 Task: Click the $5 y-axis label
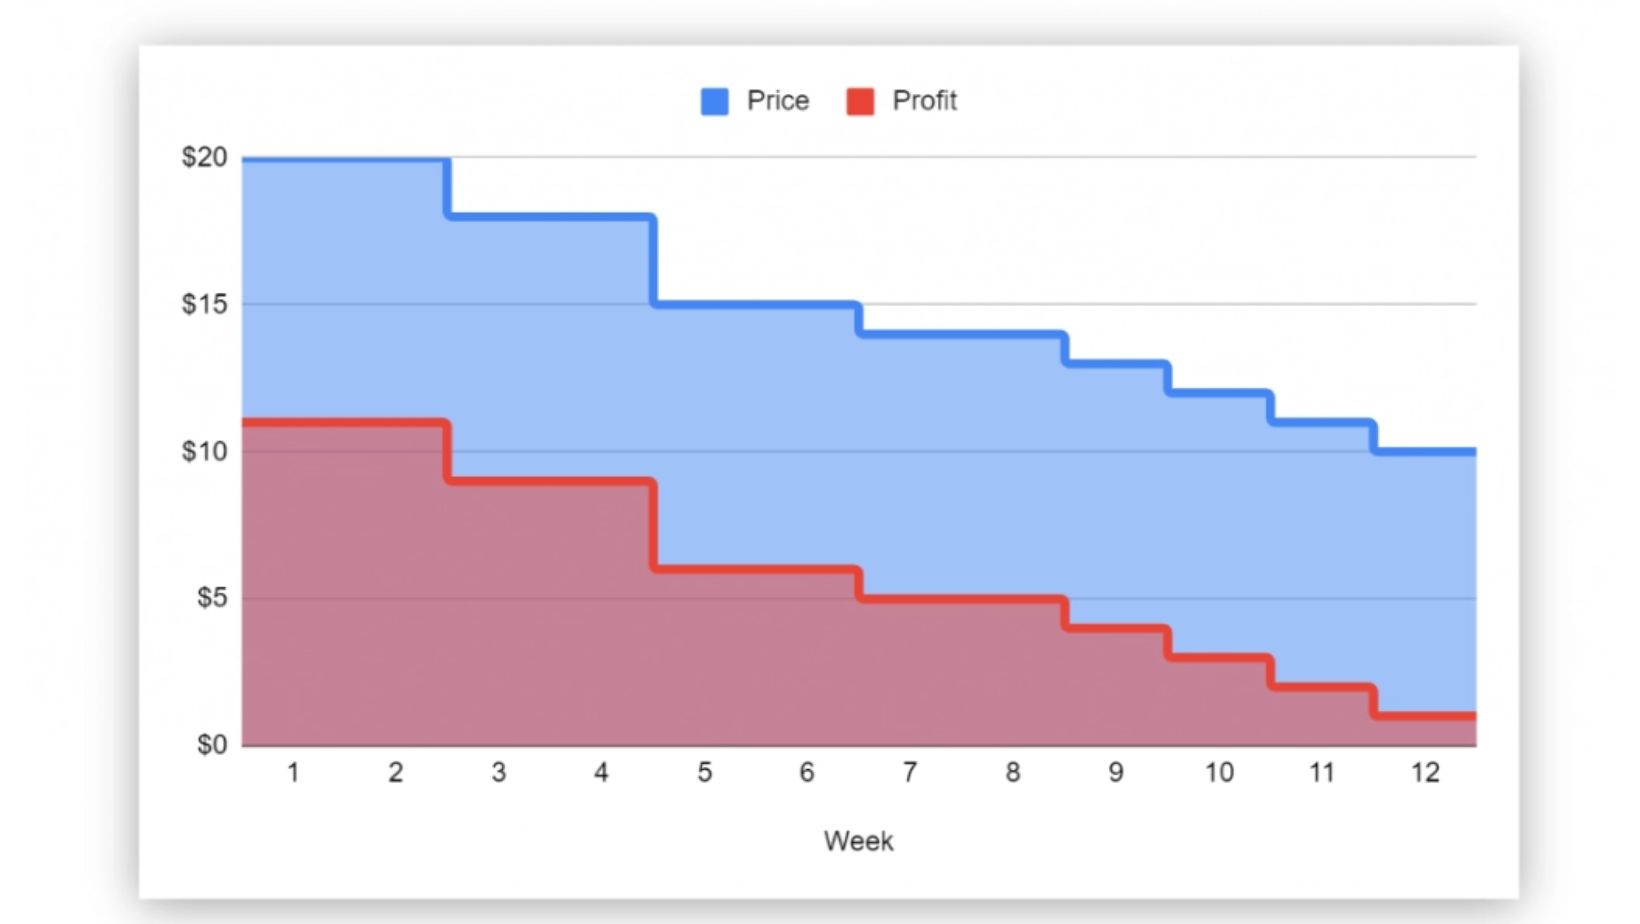point(211,598)
